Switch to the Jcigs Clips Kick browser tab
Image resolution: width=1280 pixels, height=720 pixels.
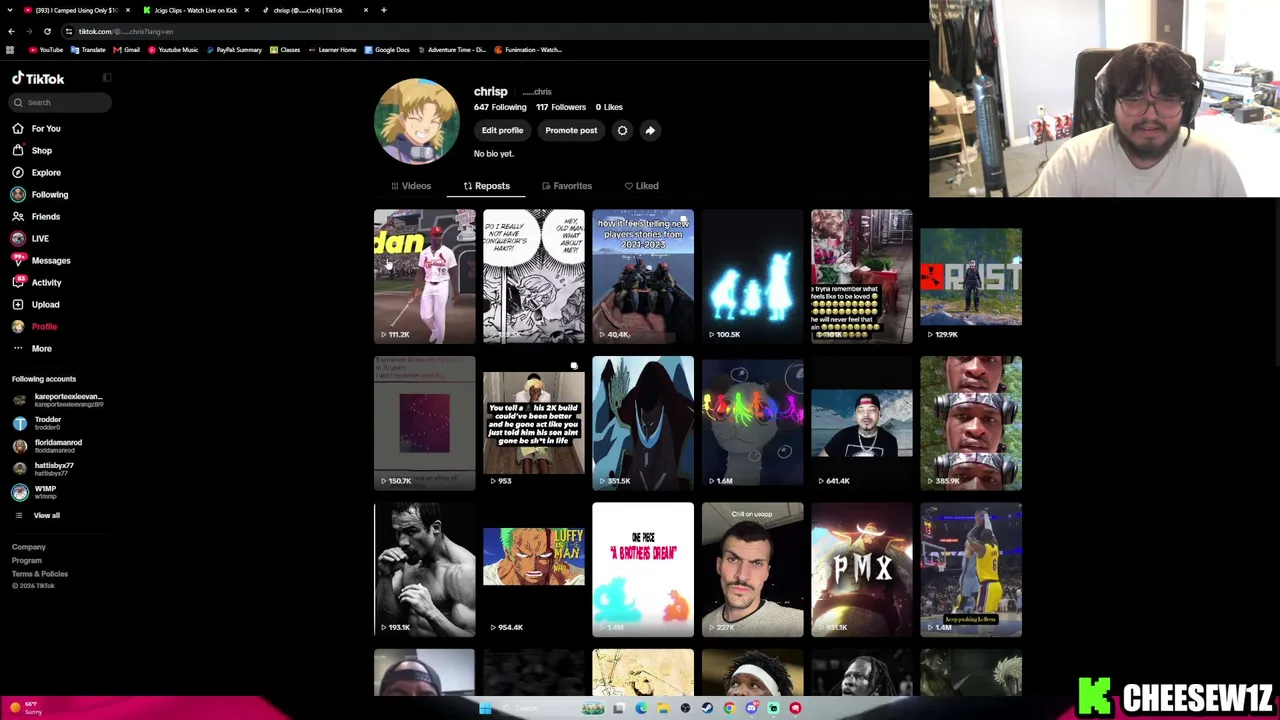coord(195,10)
